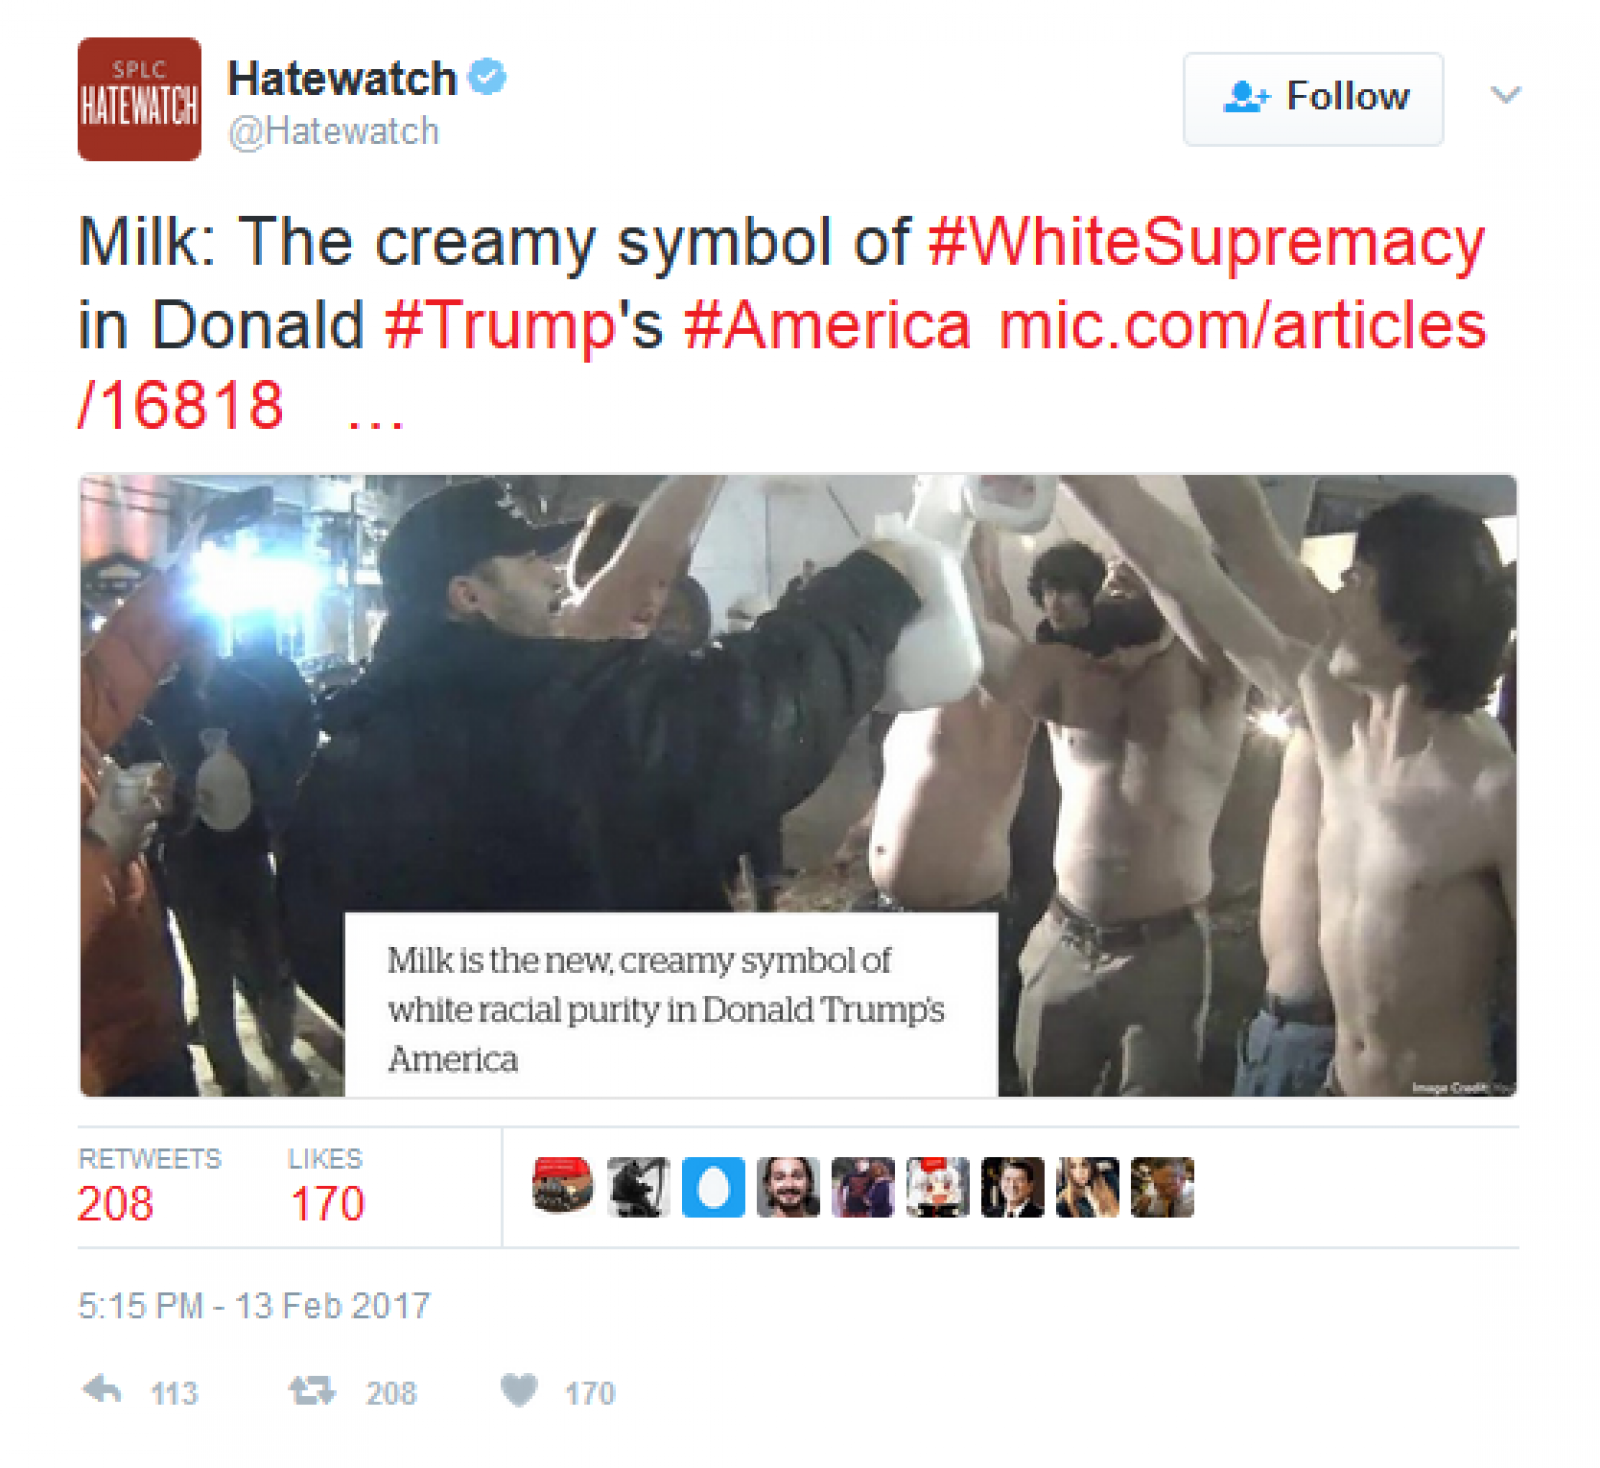The width and height of the screenshot is (1600, 1468).
Task: Open the blonde woman liker avatar
Action: [x=1088, y=1187]
